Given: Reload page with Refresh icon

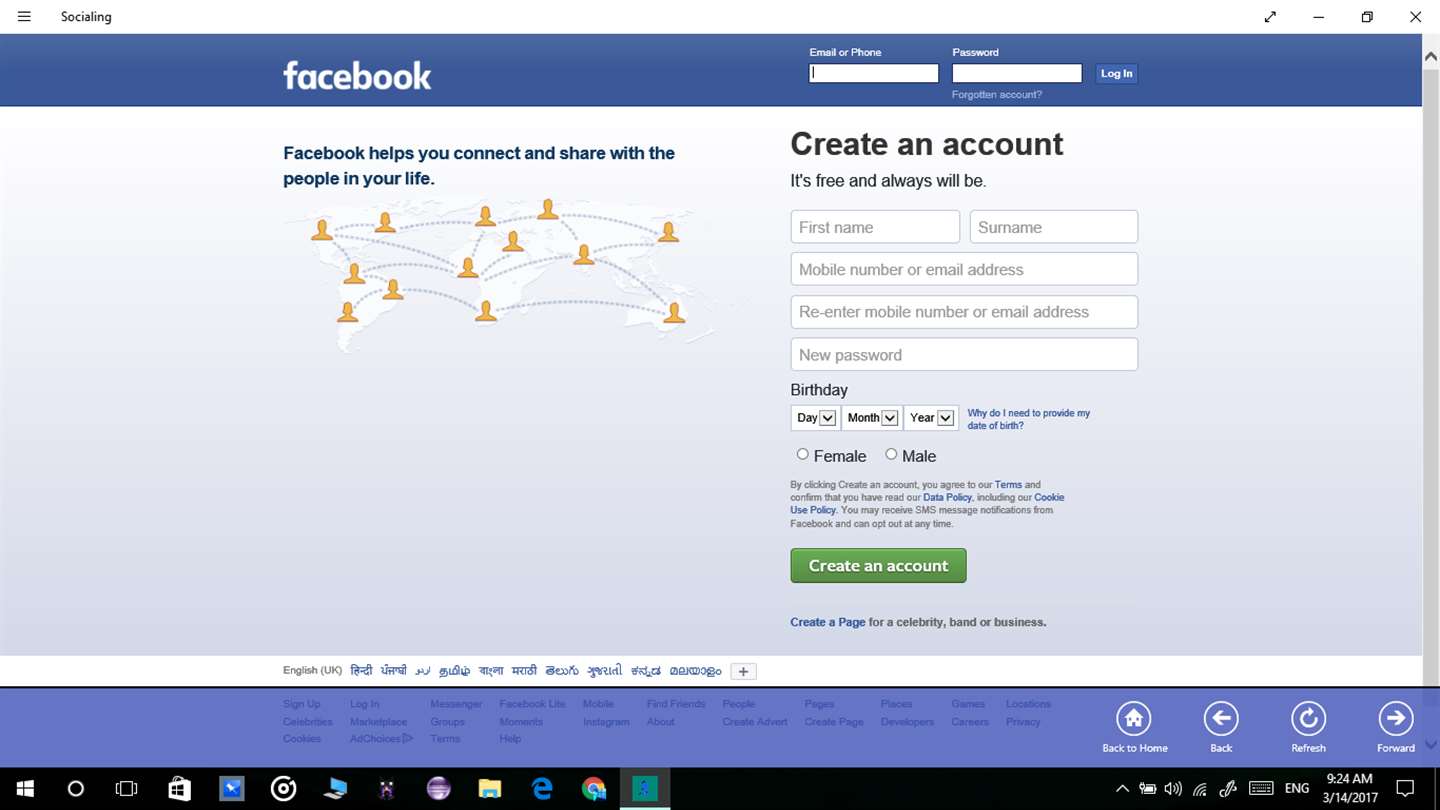Looking at the screenshot, I should click(x=1308, y=718).
